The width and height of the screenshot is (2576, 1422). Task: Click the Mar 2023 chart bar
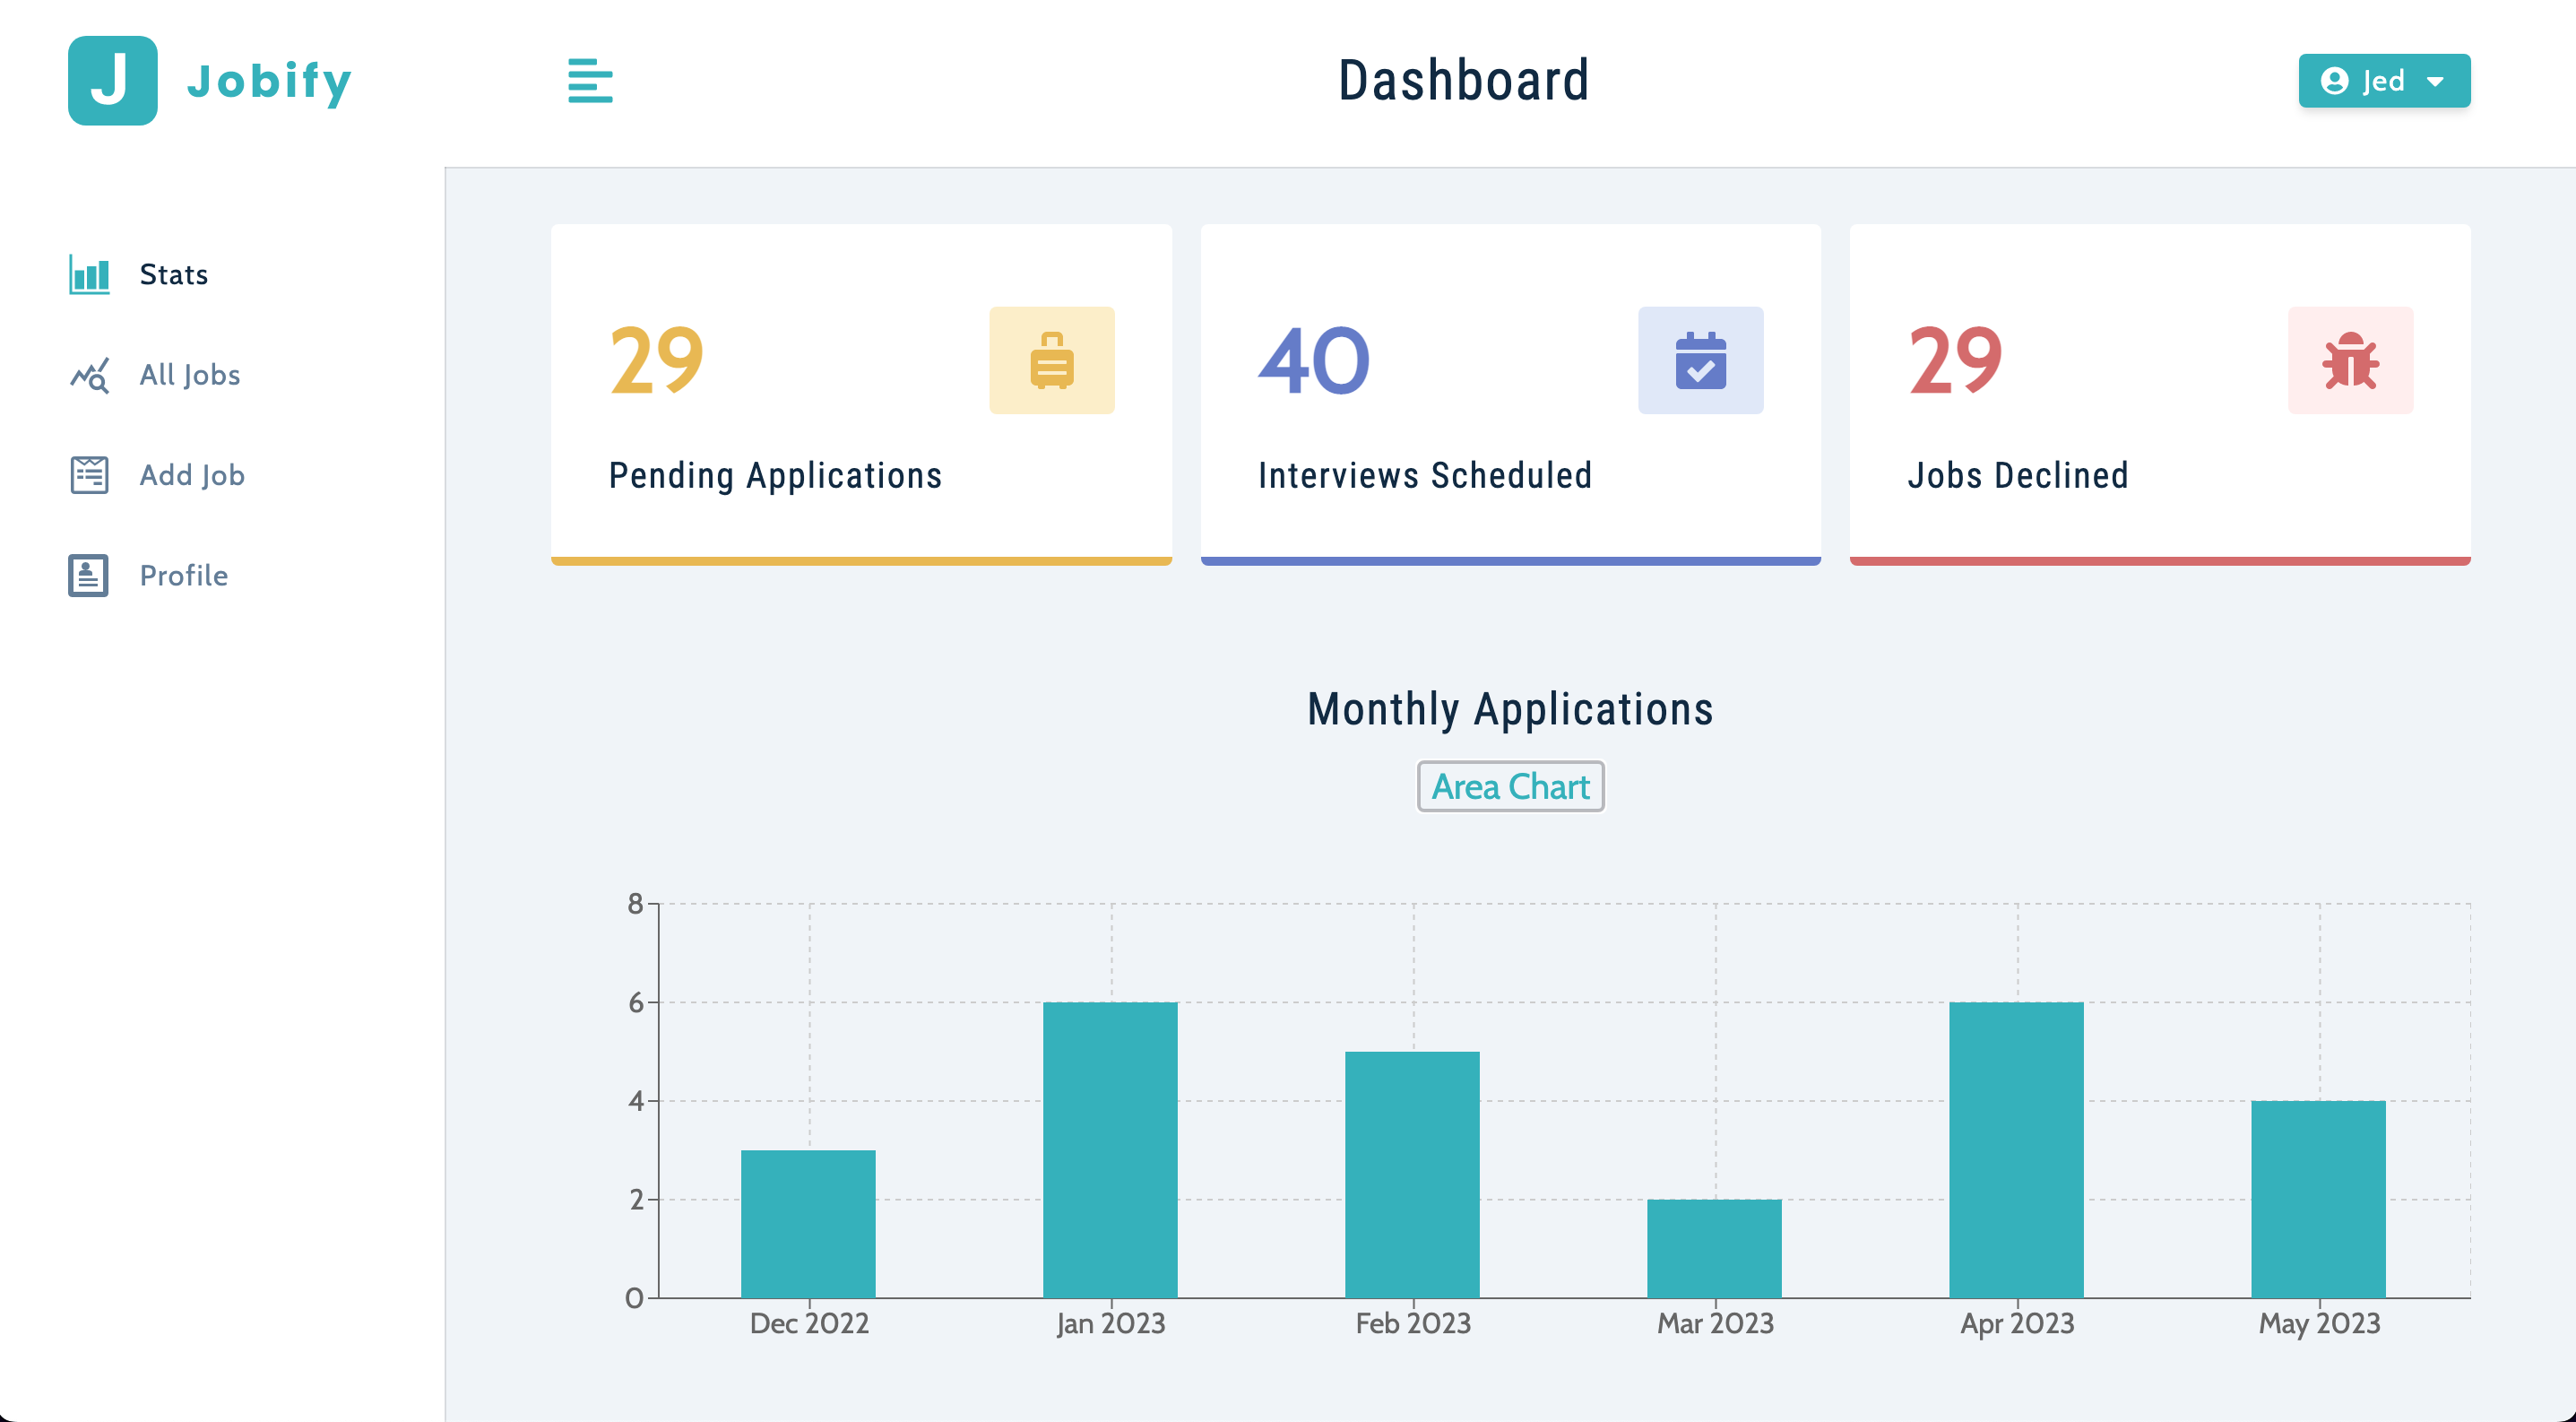tap(1714, 1248)
